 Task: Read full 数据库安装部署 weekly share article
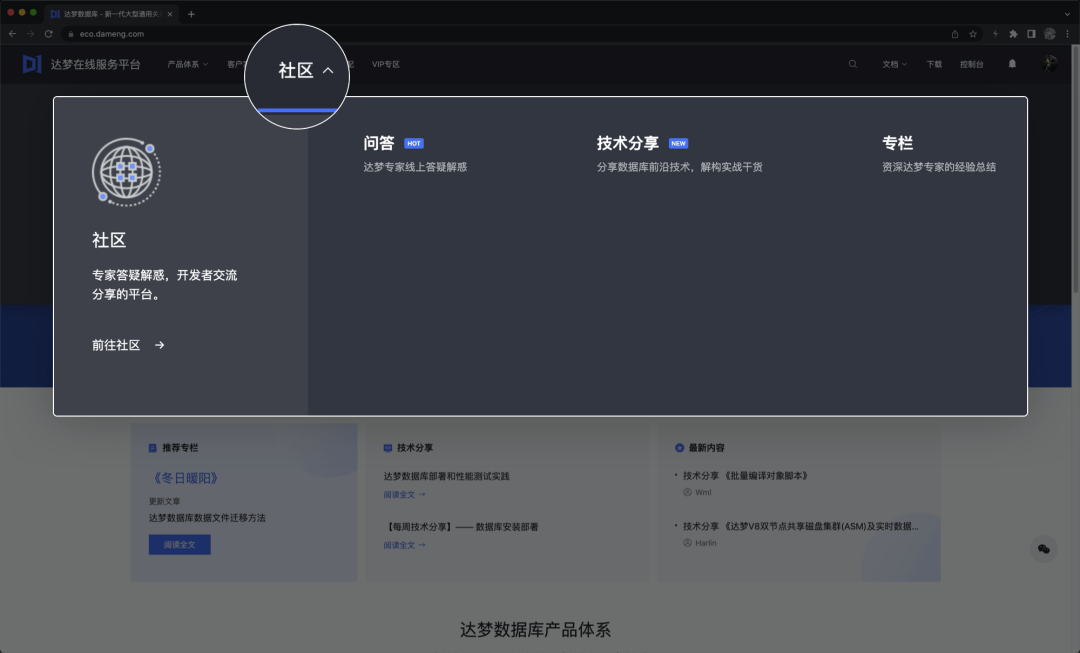[404, 545]
